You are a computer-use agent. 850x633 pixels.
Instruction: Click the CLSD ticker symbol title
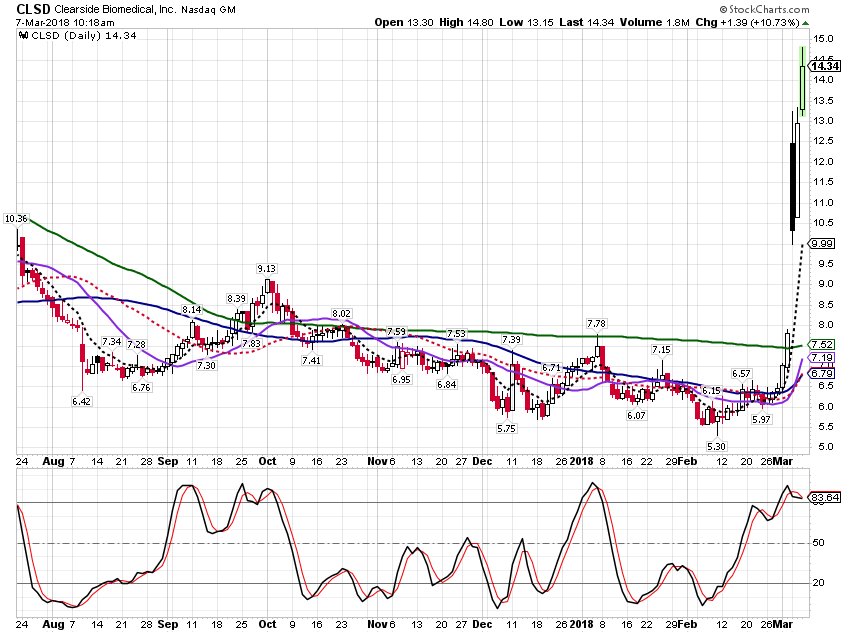click(x=34, y=9)
